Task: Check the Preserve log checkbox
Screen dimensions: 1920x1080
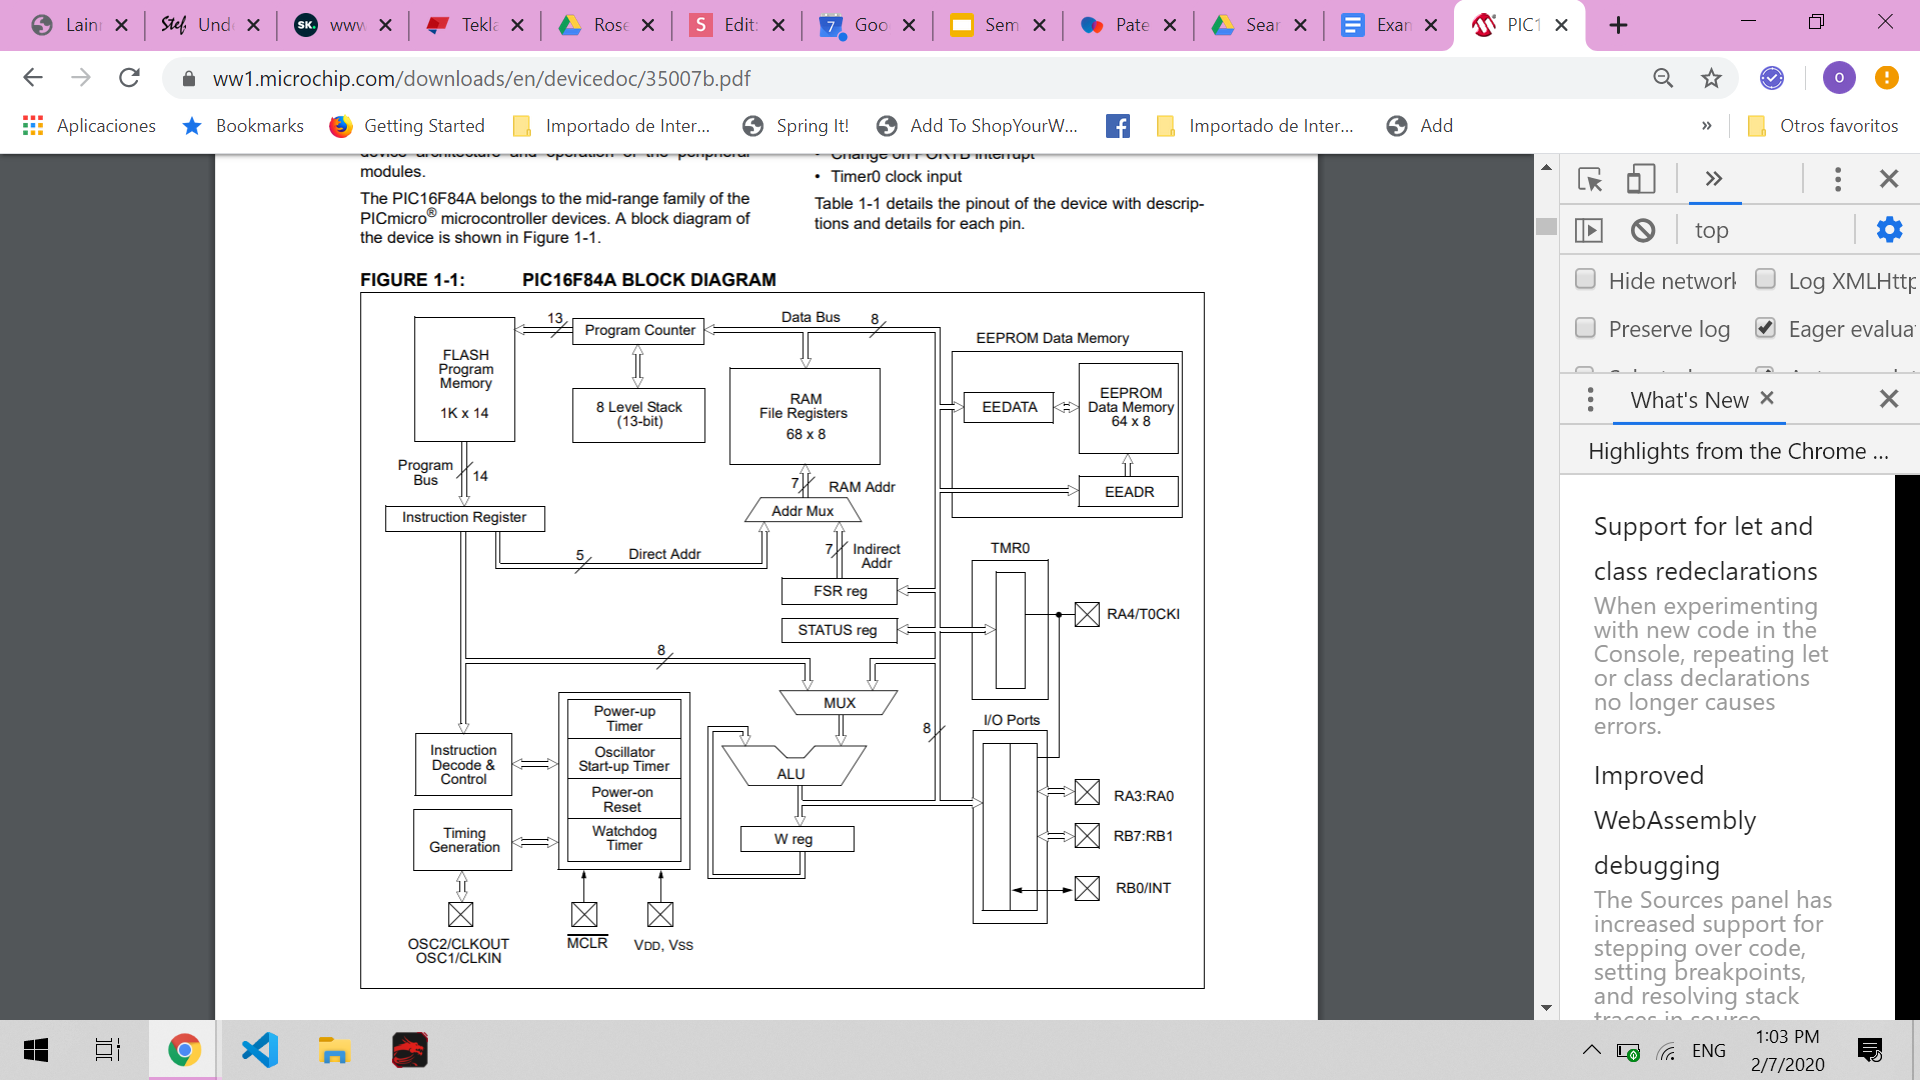Action: (x=1585, y=328)
